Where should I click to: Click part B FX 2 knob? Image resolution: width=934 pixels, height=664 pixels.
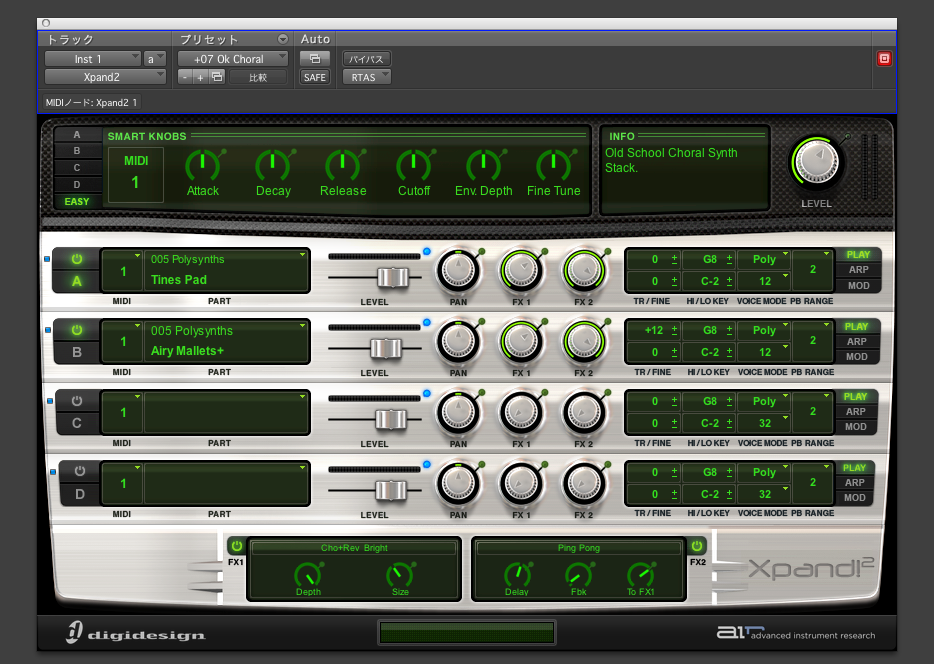pyautogui.click(x=584, y=342)
